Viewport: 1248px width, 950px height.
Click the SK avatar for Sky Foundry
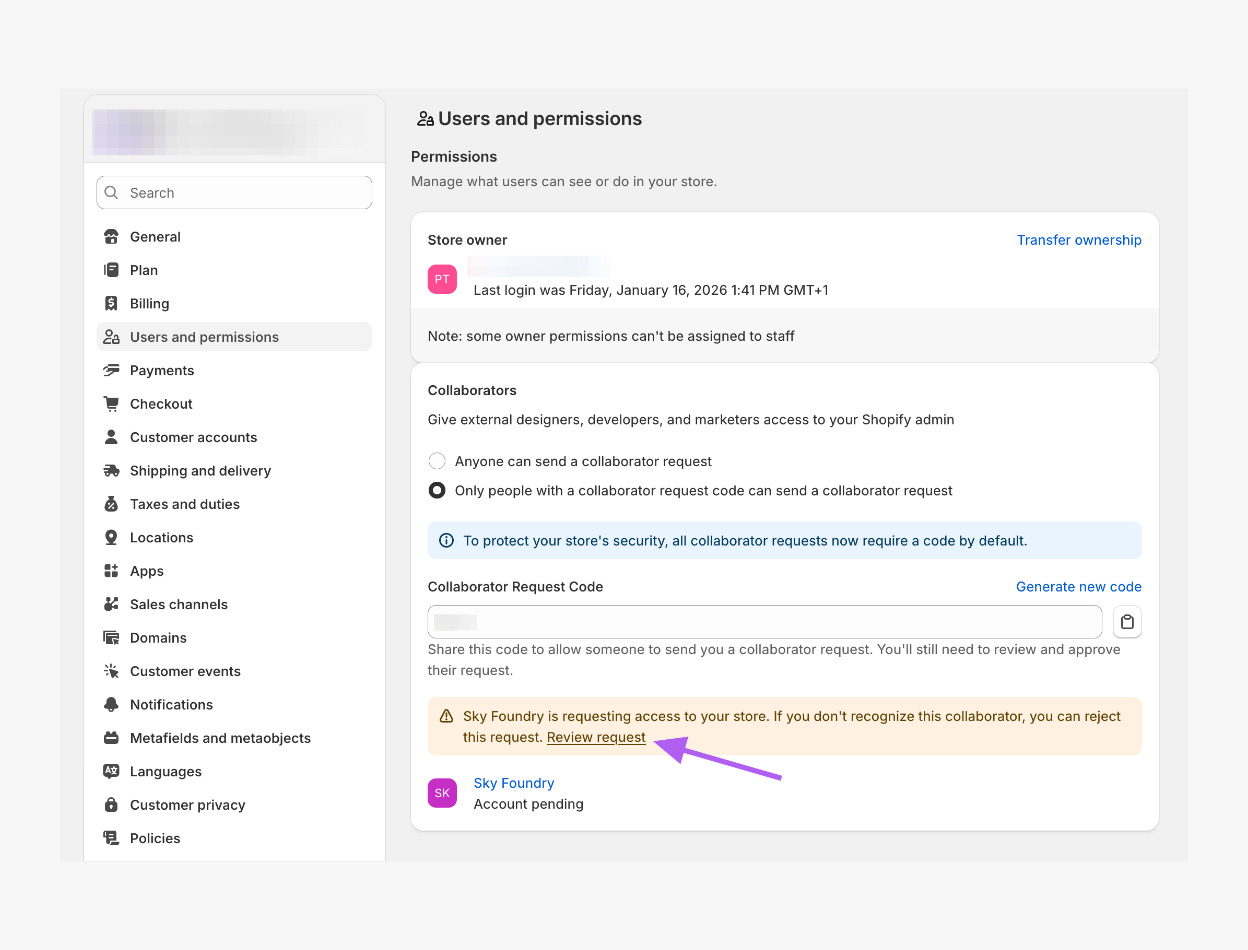[x=442, y=793]
